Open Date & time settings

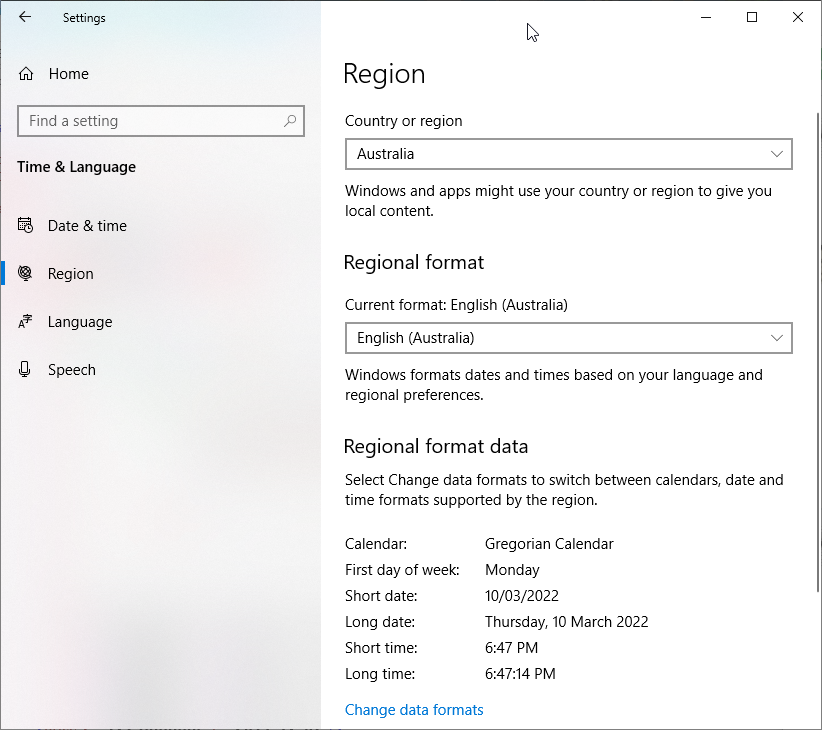160,225
